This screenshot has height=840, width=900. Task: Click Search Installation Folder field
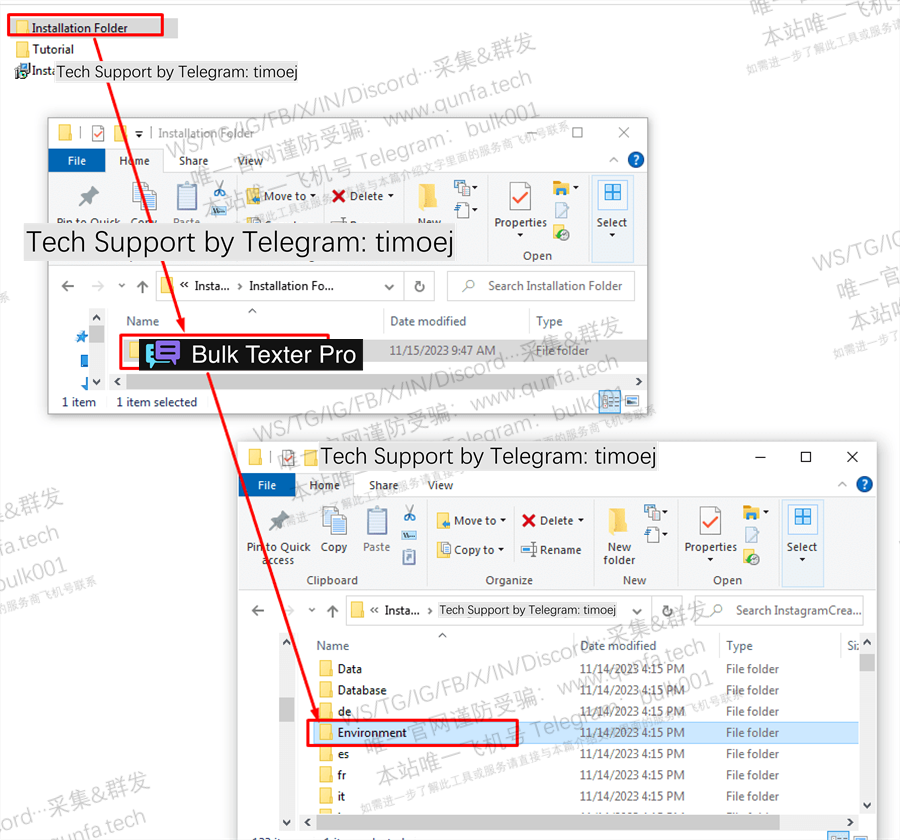541,286
